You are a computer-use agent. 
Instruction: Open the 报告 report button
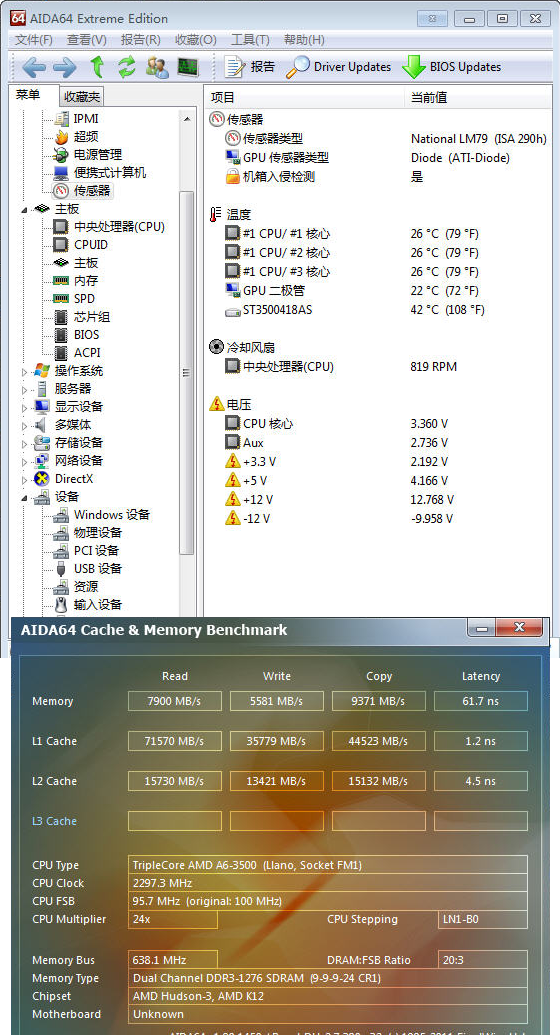pos(250,67)
